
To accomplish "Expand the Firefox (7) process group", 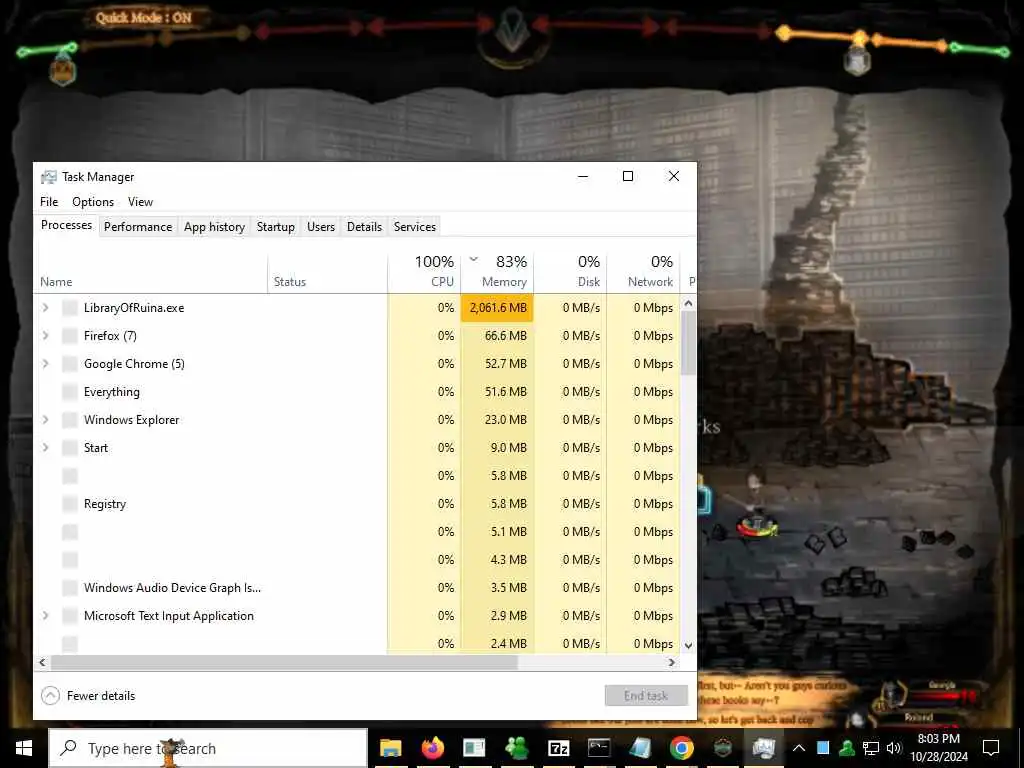I will tap(45, 336).
